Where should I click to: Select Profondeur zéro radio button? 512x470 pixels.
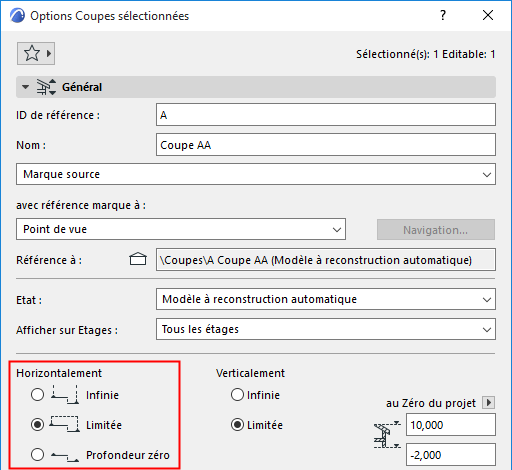(x=37, y=455)
